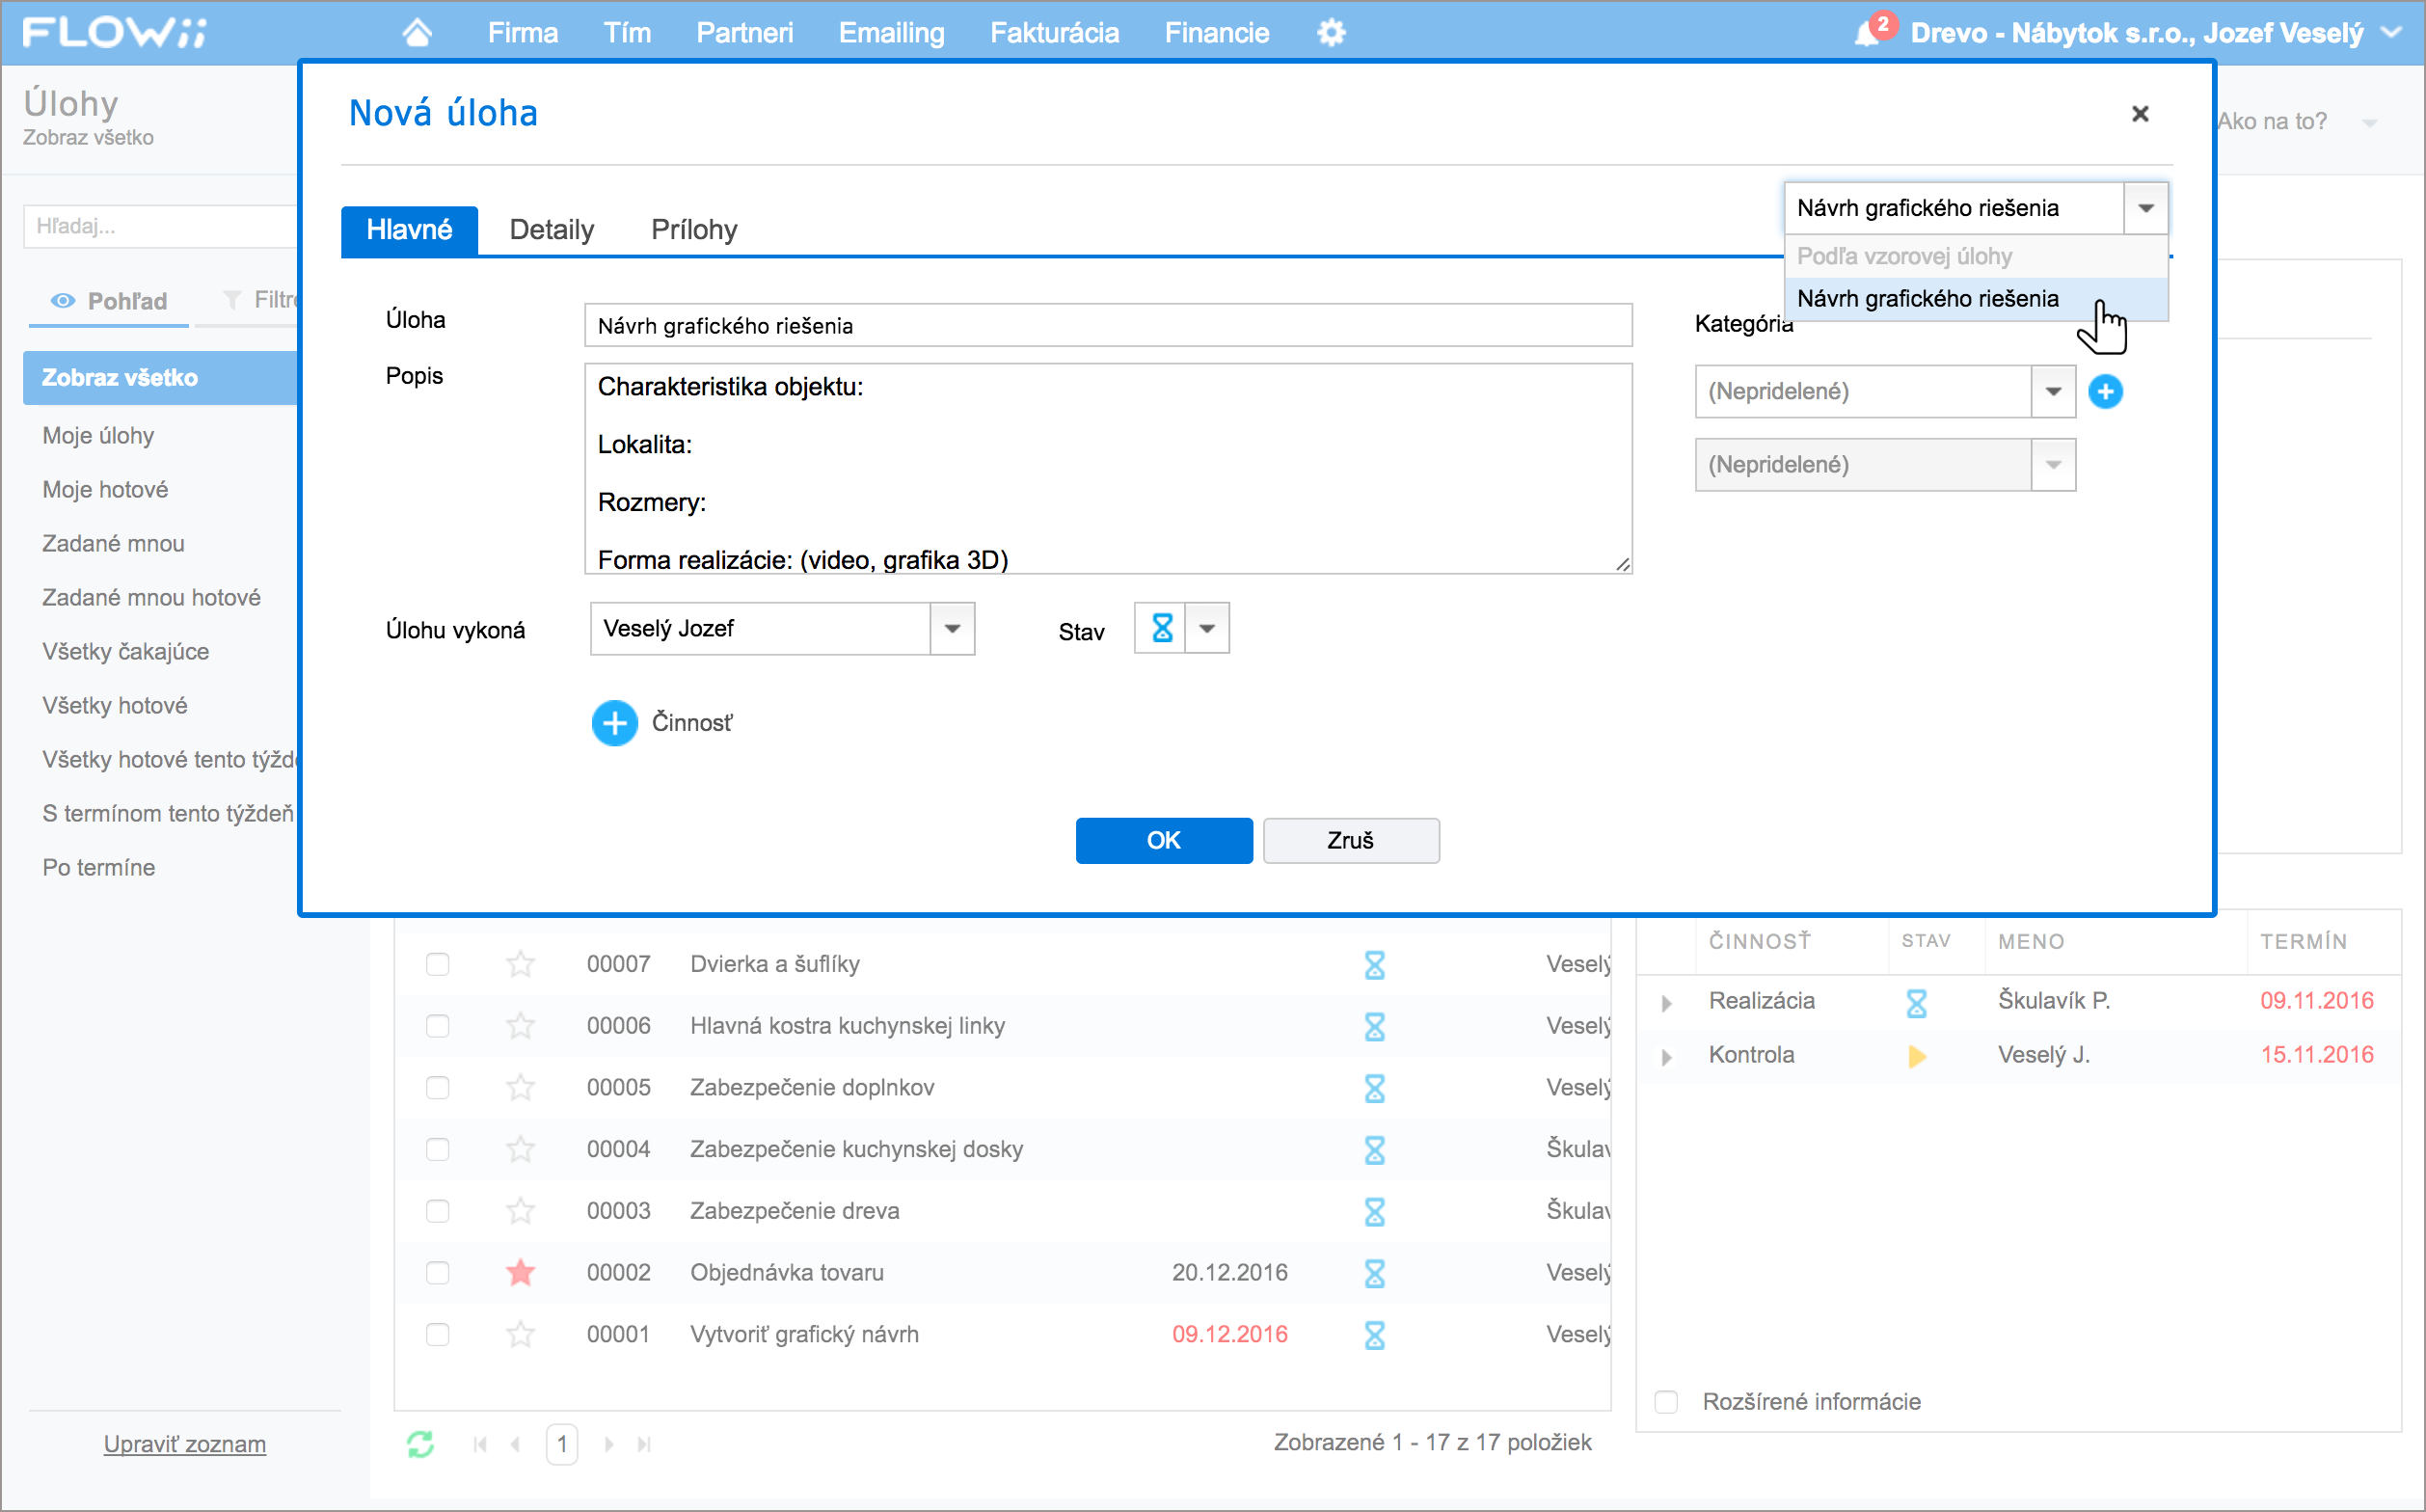The image size is (2426, 1512).
Task: Open the template task dropdown arrow
Action: pyautogui.click(x=2145, y=208)
